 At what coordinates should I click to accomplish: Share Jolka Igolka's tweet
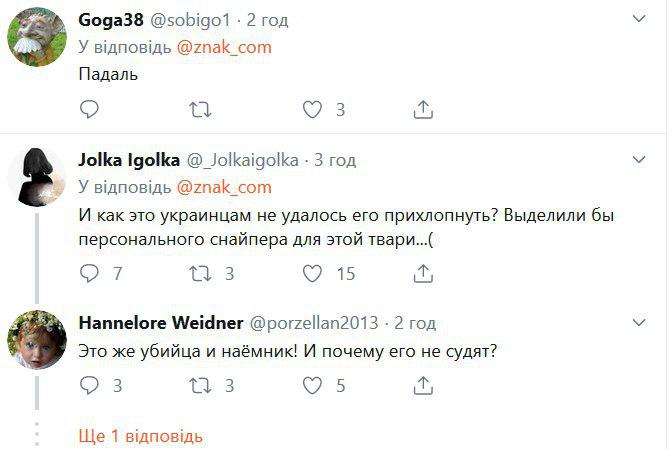pos(422,273)
